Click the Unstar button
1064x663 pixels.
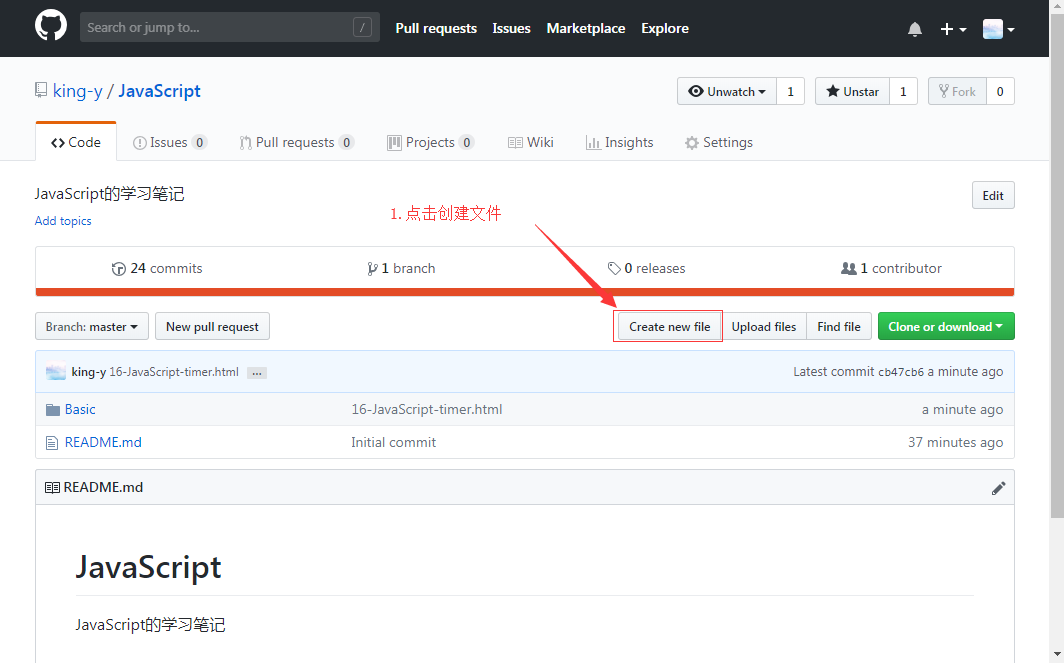click(x=852, y=91)
